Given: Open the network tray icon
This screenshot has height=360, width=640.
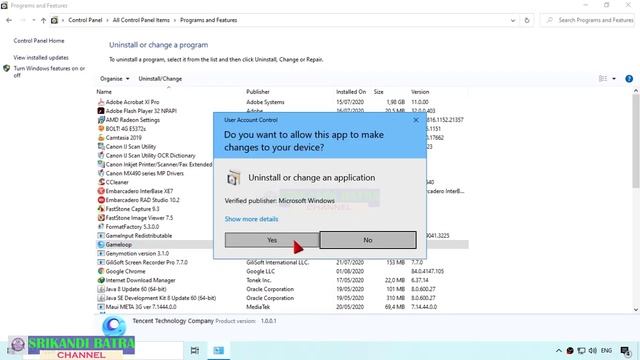Looking at the screenshot, I should coord(581,351).
